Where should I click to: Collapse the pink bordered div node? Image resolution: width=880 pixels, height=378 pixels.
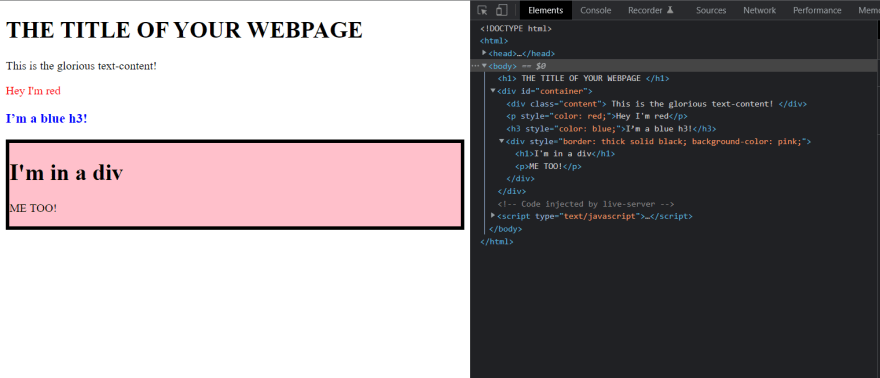pyautogui.click(x=502, y=141)
